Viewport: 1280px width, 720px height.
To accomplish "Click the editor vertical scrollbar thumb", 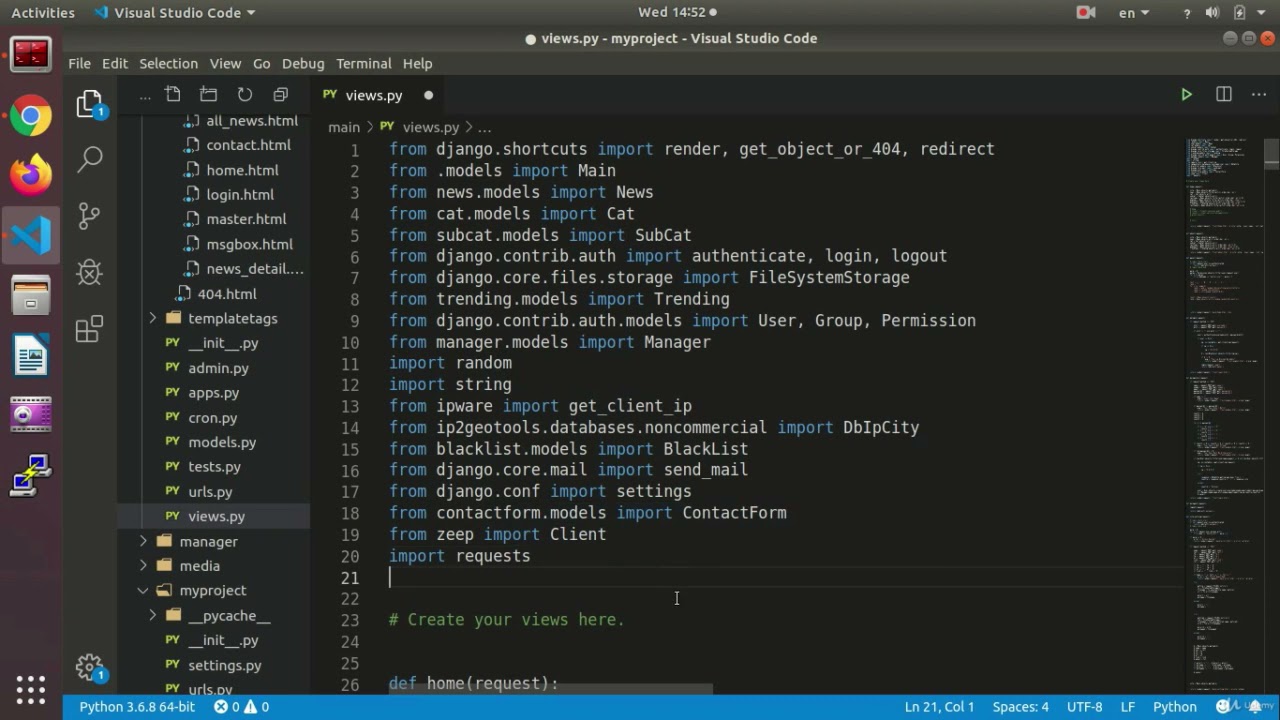I will pyautogui.click(x=1271, y=154).
